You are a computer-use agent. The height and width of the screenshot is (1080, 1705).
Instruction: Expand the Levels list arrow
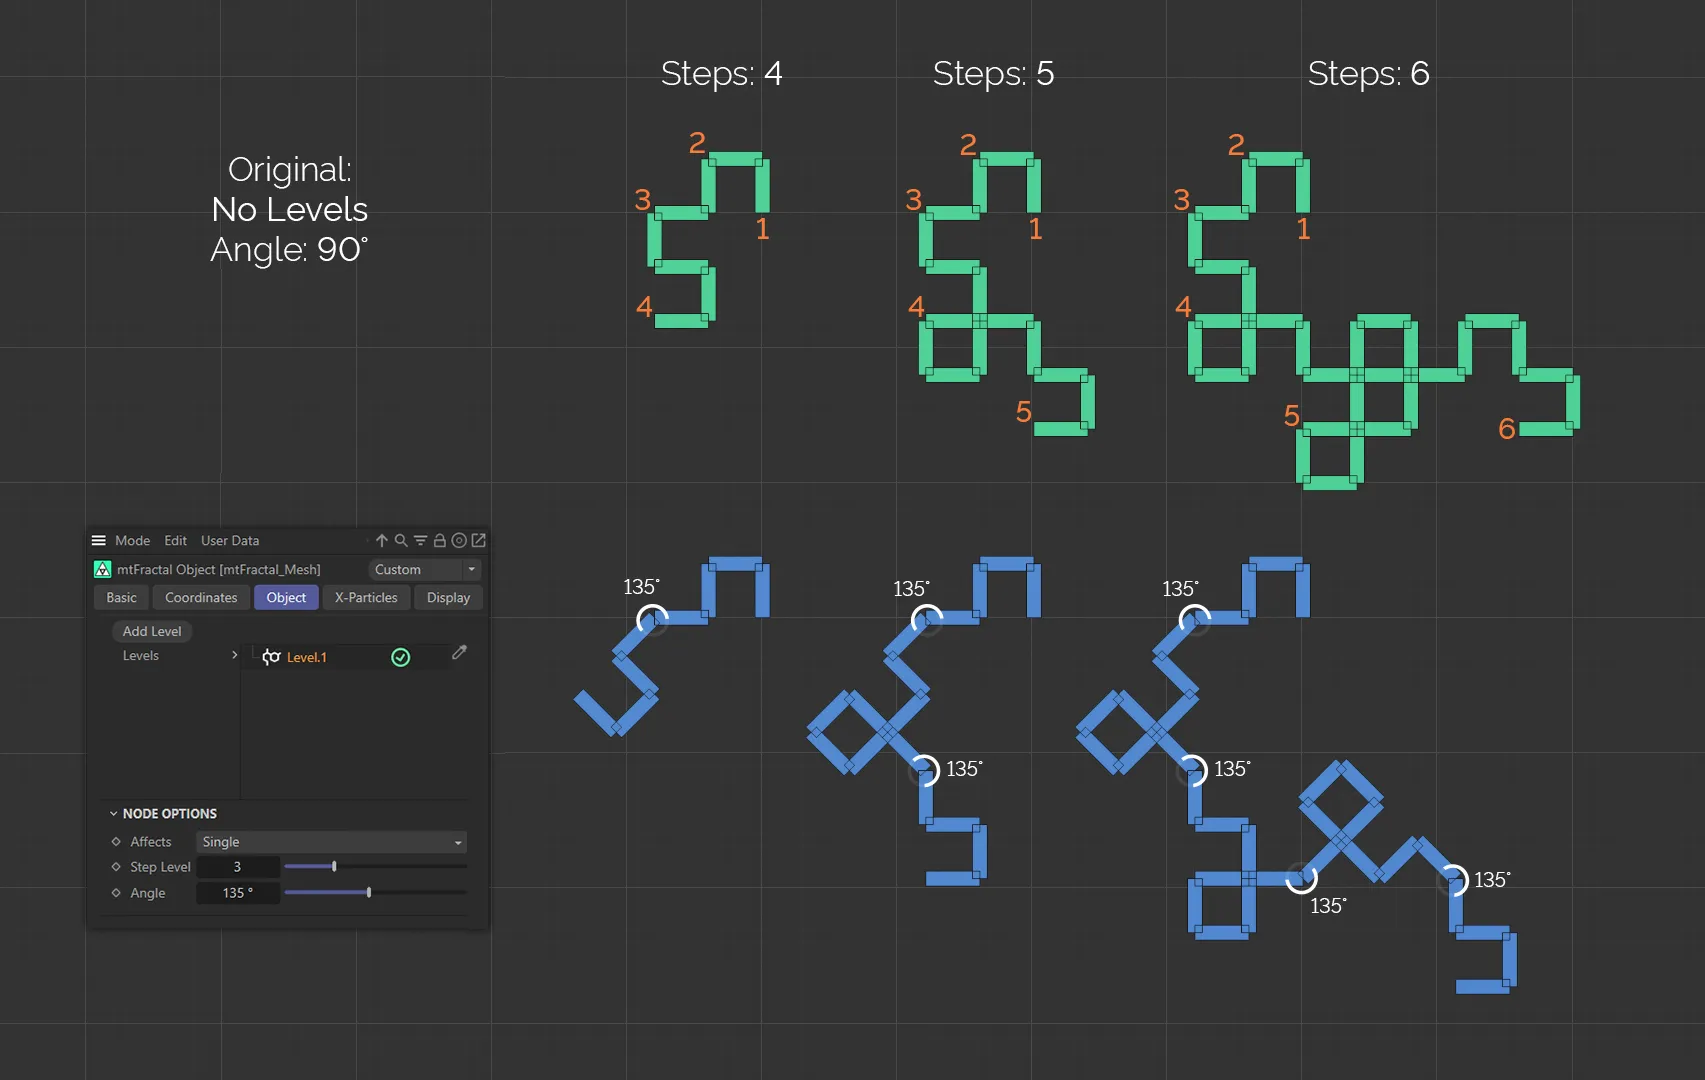235,655
